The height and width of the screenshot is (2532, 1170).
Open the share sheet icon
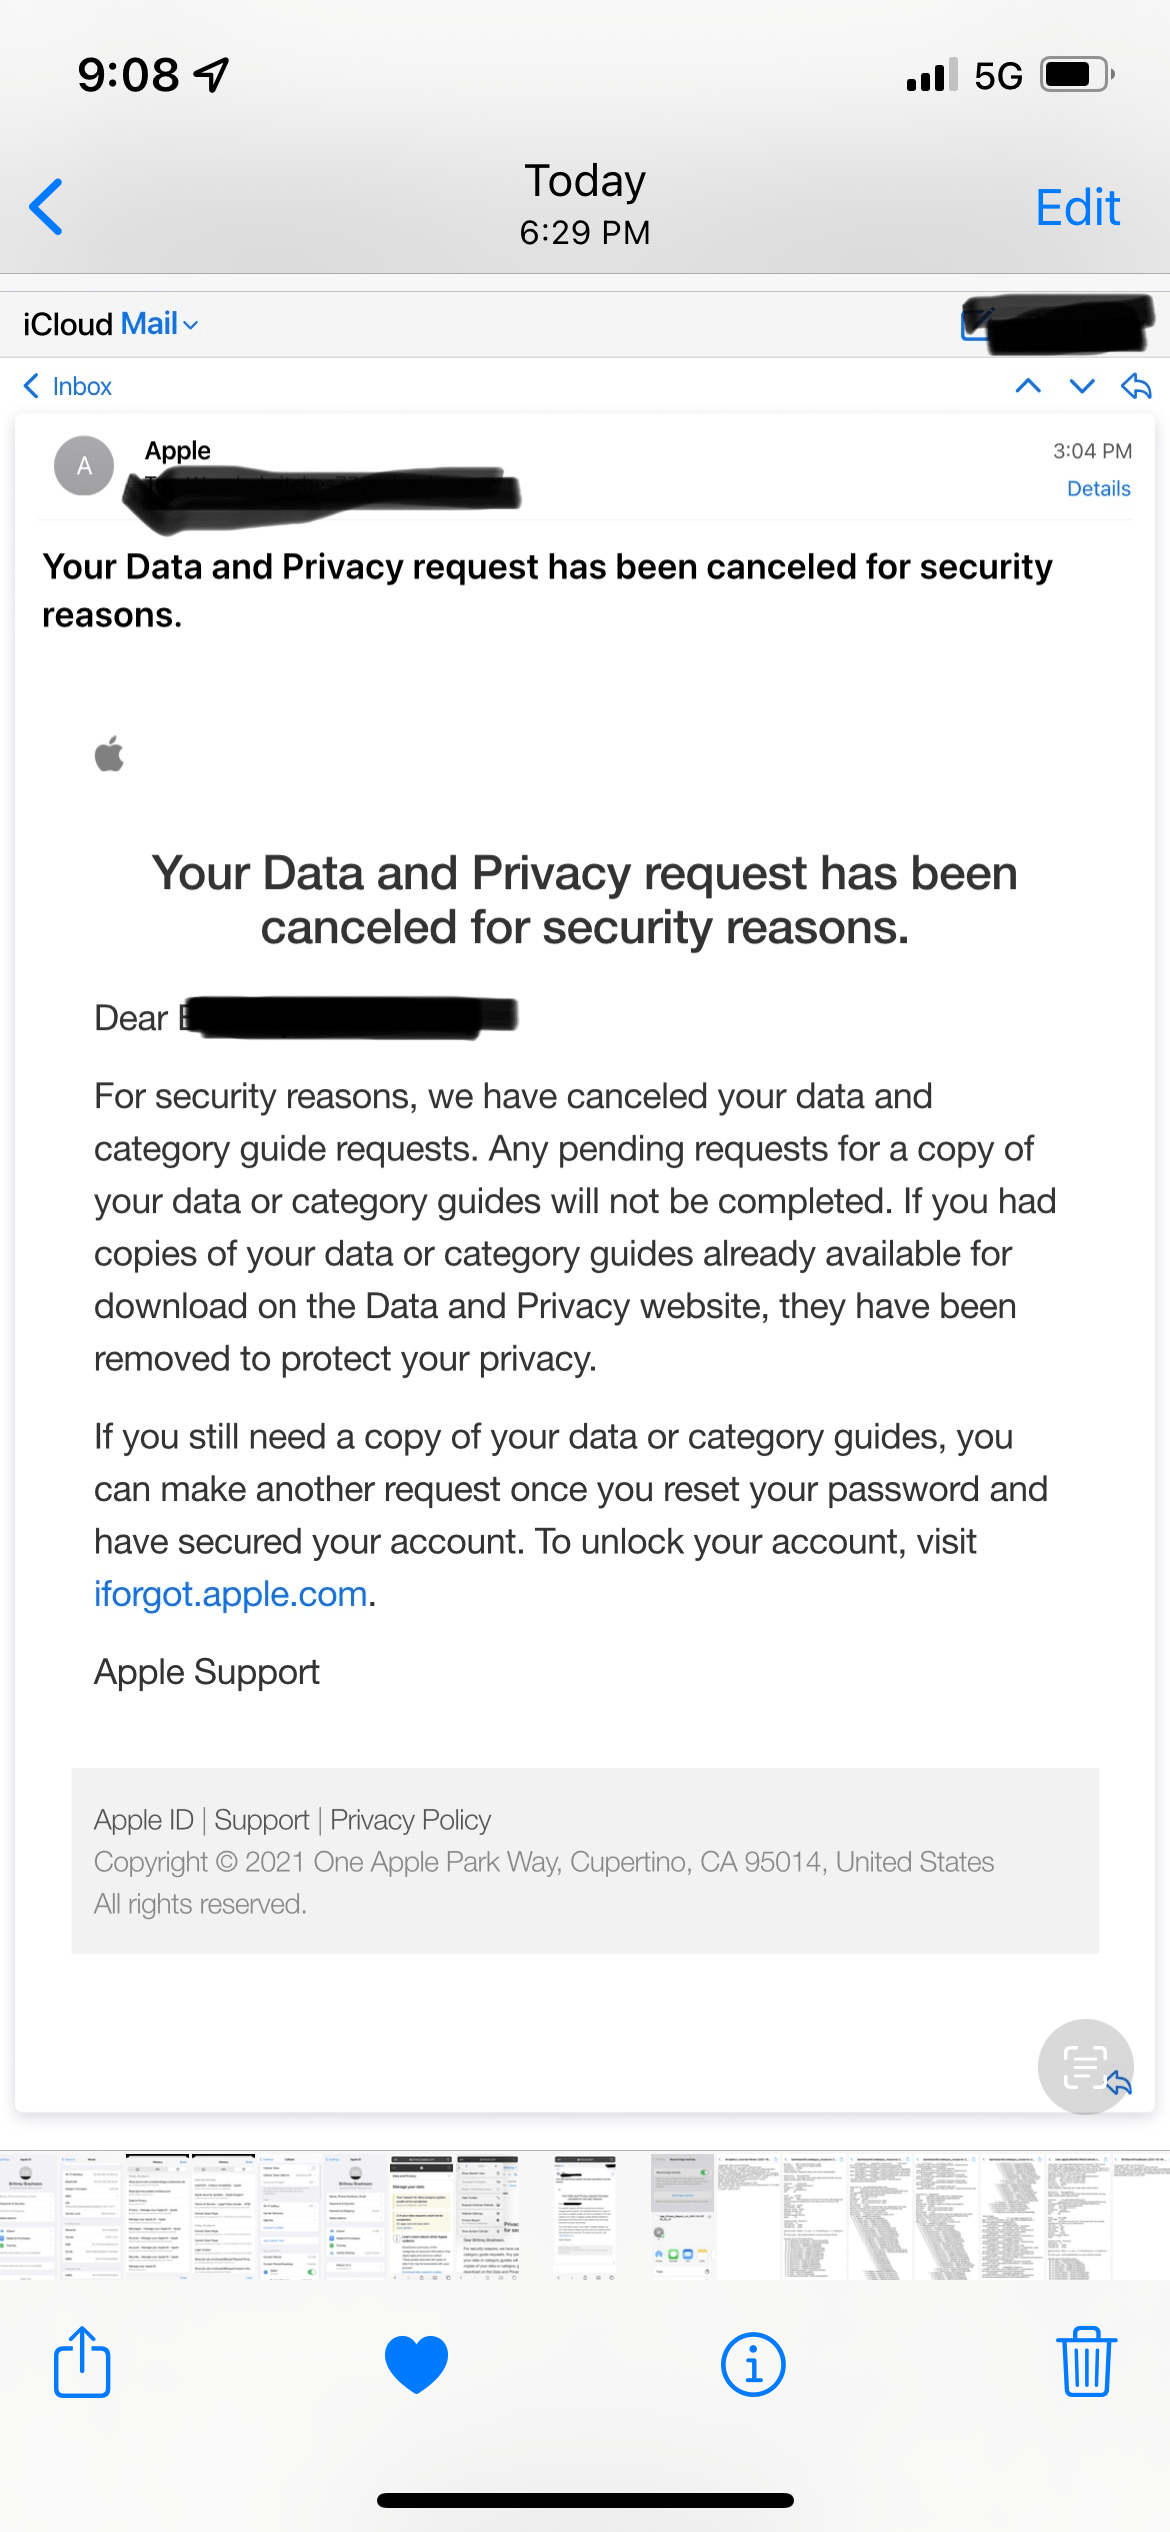(81, 2362)
